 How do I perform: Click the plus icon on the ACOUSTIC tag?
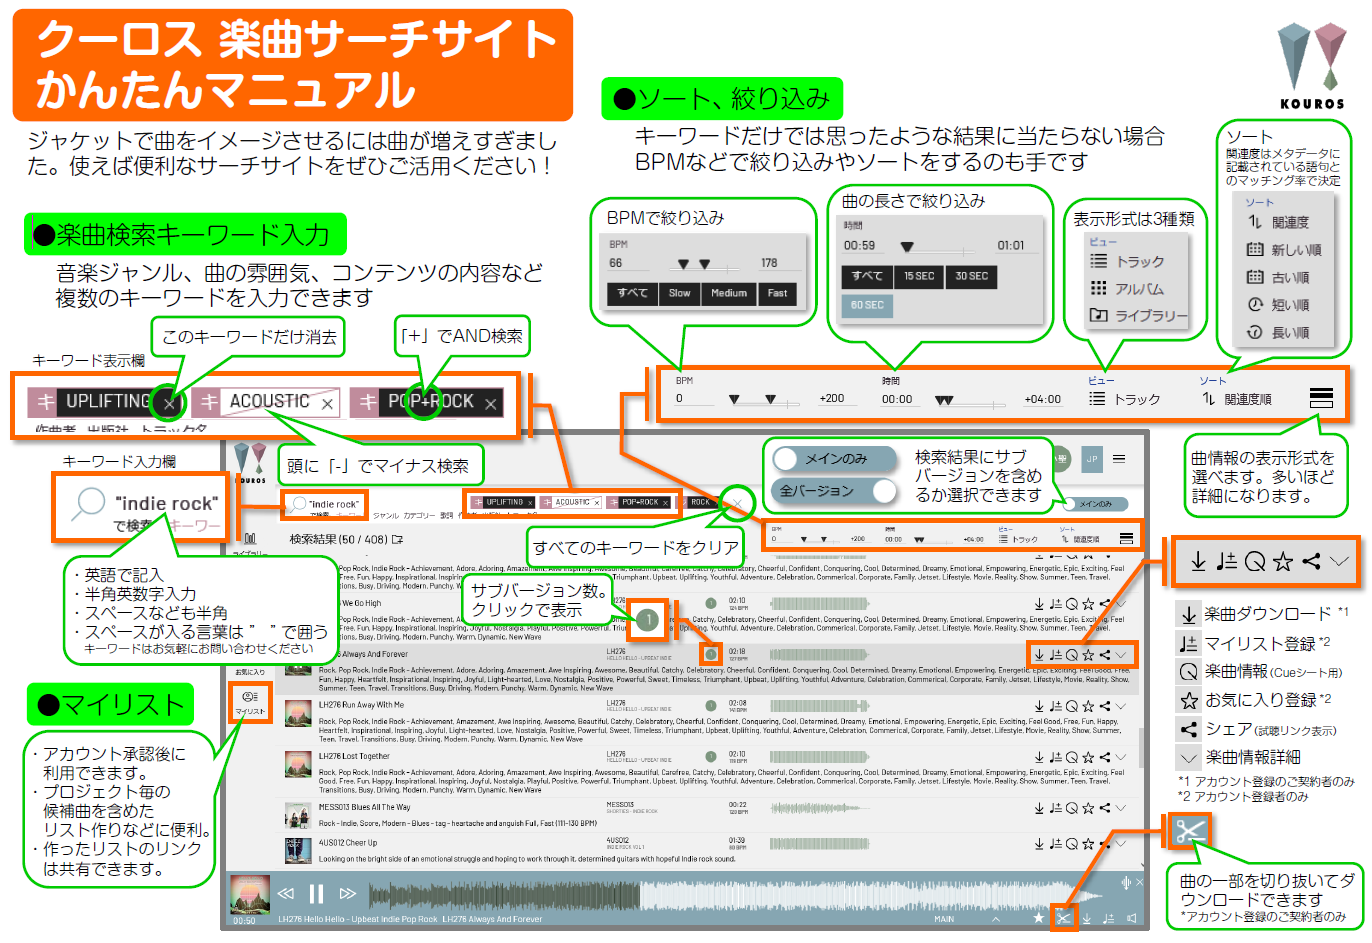point(208,402)
